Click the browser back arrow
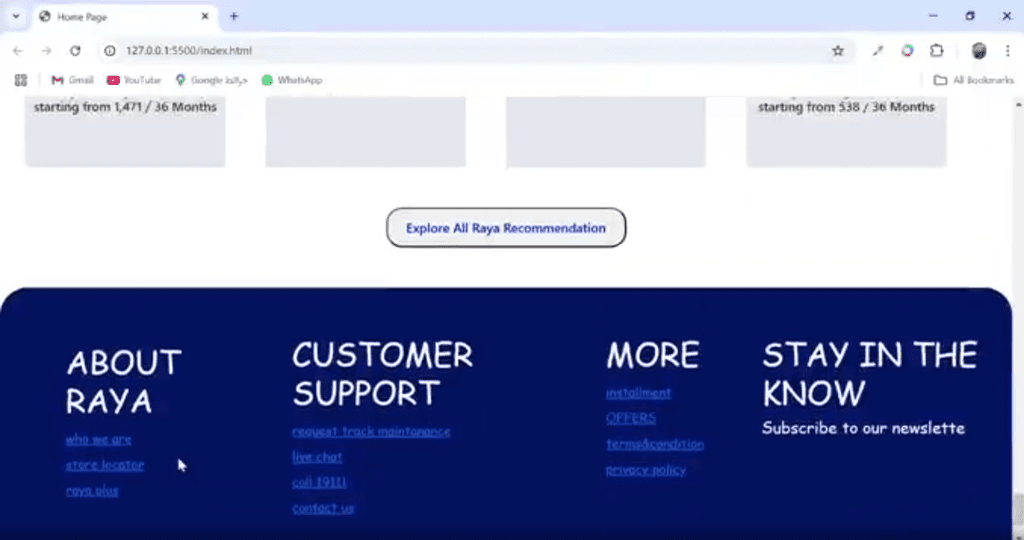 coord(18,50)
